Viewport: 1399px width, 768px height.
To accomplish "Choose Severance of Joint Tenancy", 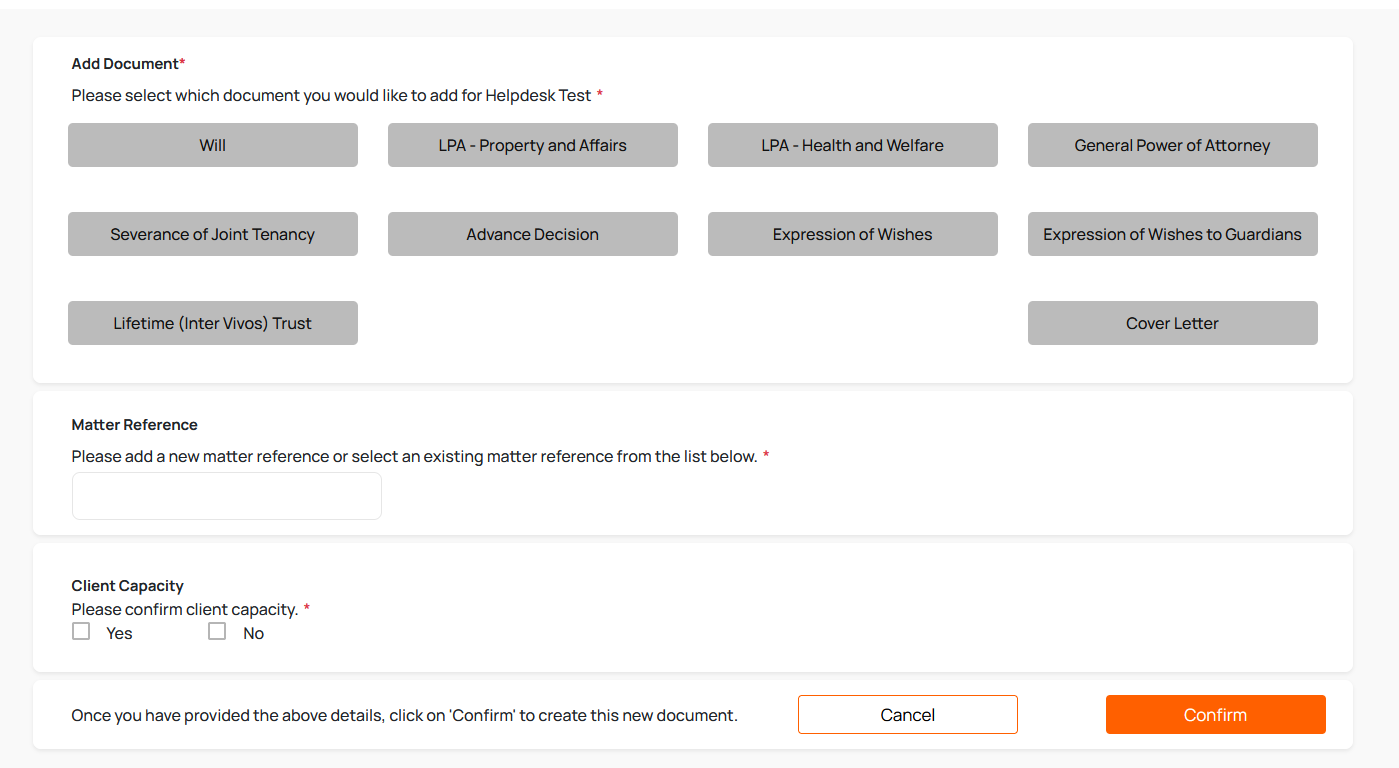I will click(x=213, y=234).
